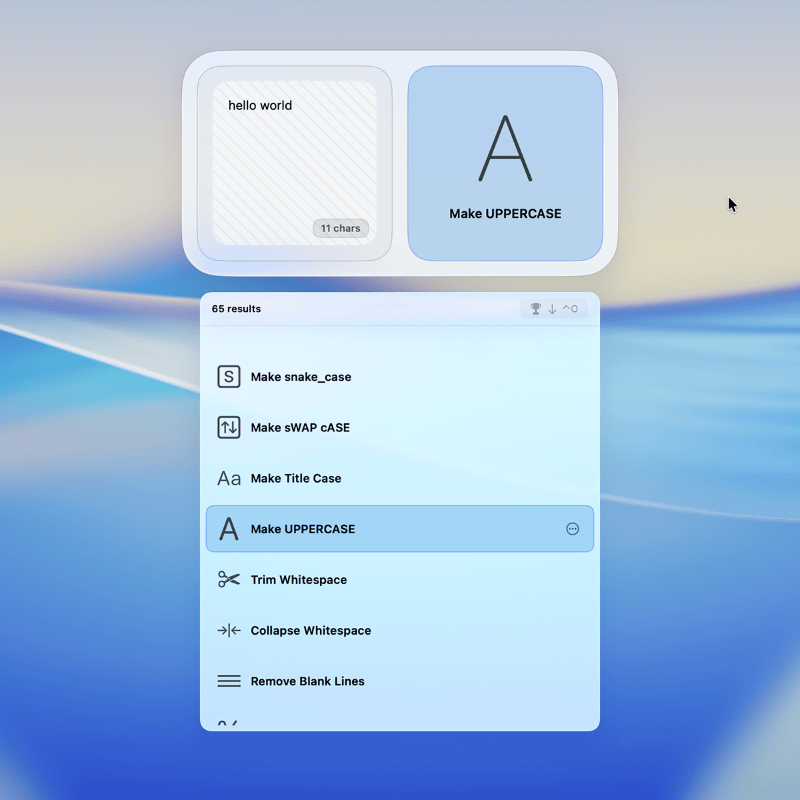Click the Aa Title Case icon
The width and height of the screenshot is (800, 800).
(x=229, y=479)
